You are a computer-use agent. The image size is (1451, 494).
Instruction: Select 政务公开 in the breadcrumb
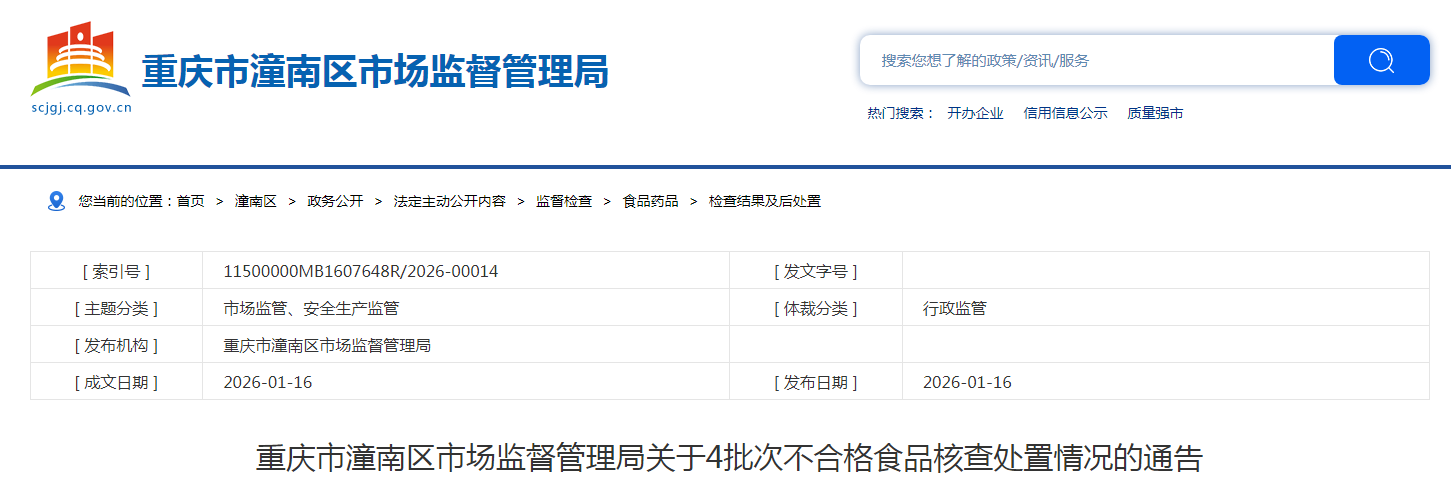335,201
